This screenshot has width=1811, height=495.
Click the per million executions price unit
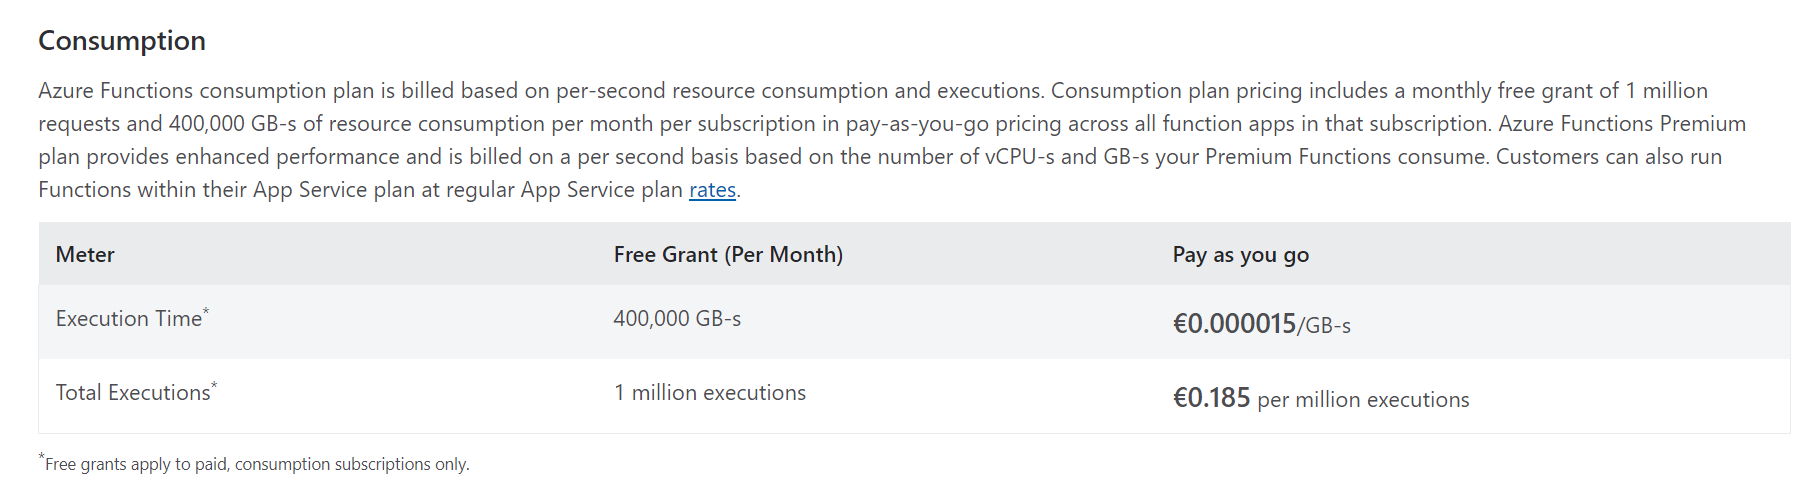pos(1363,400)
